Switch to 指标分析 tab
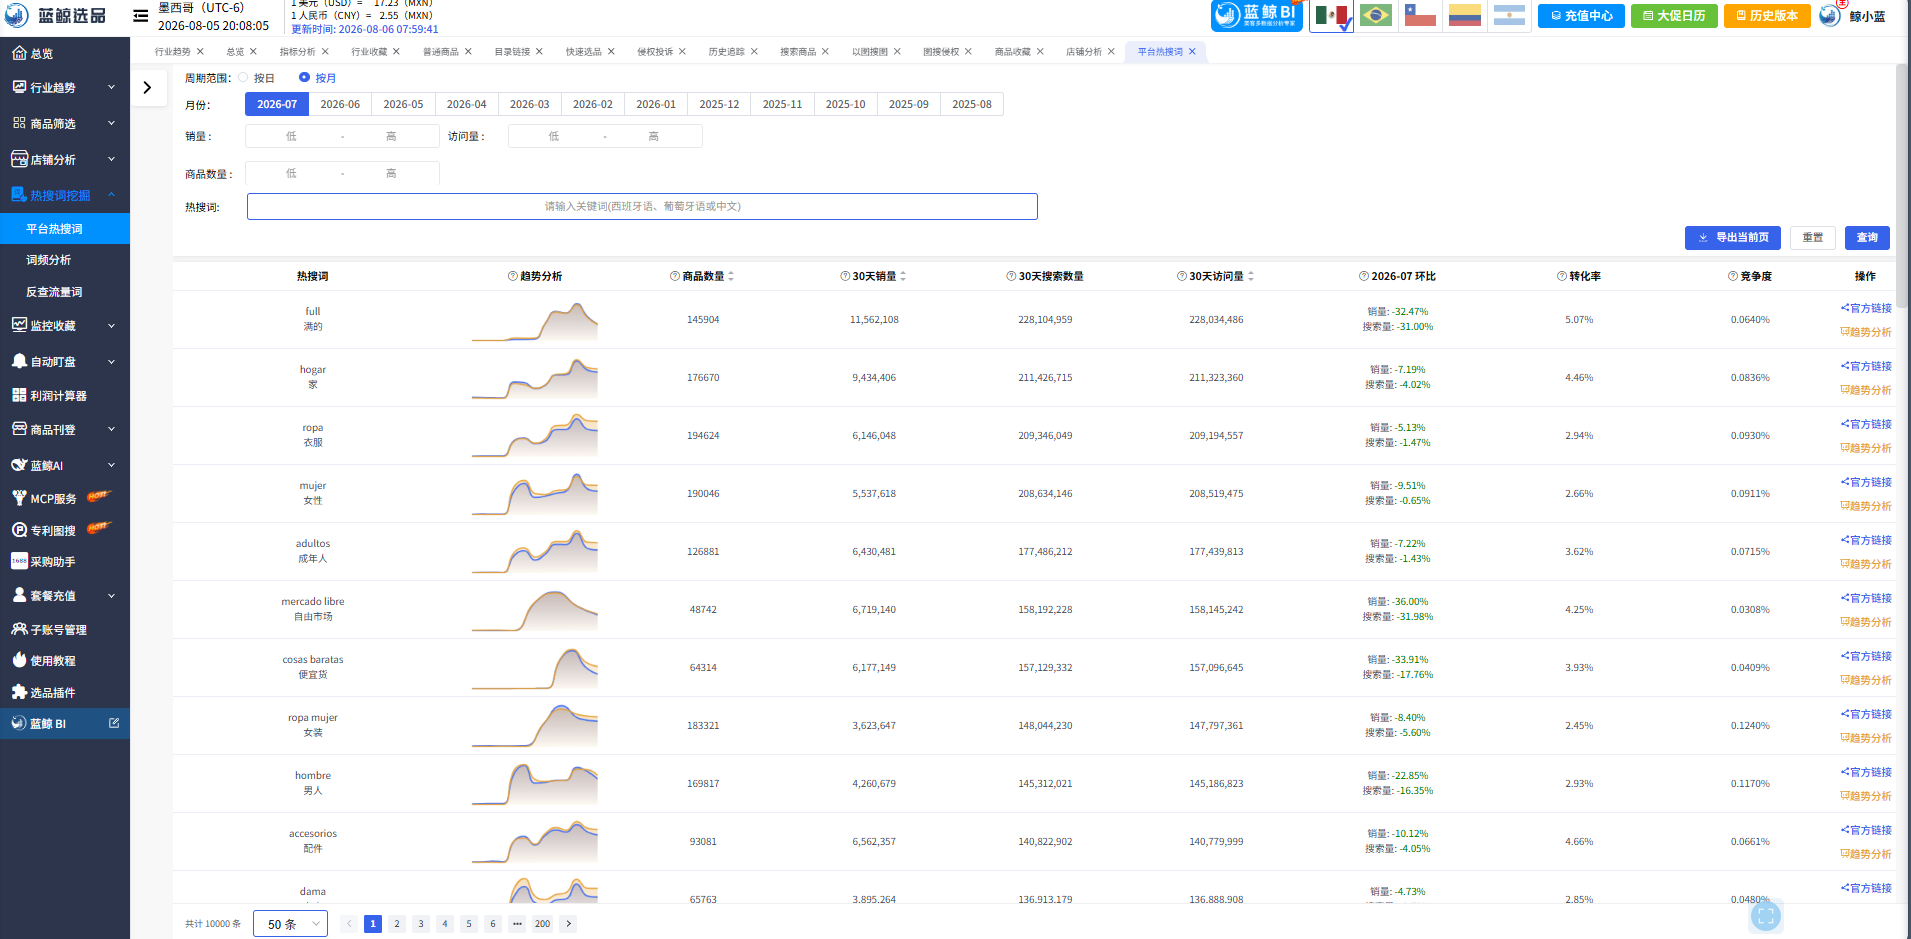The image size is (1911, 939). (297, 52)
